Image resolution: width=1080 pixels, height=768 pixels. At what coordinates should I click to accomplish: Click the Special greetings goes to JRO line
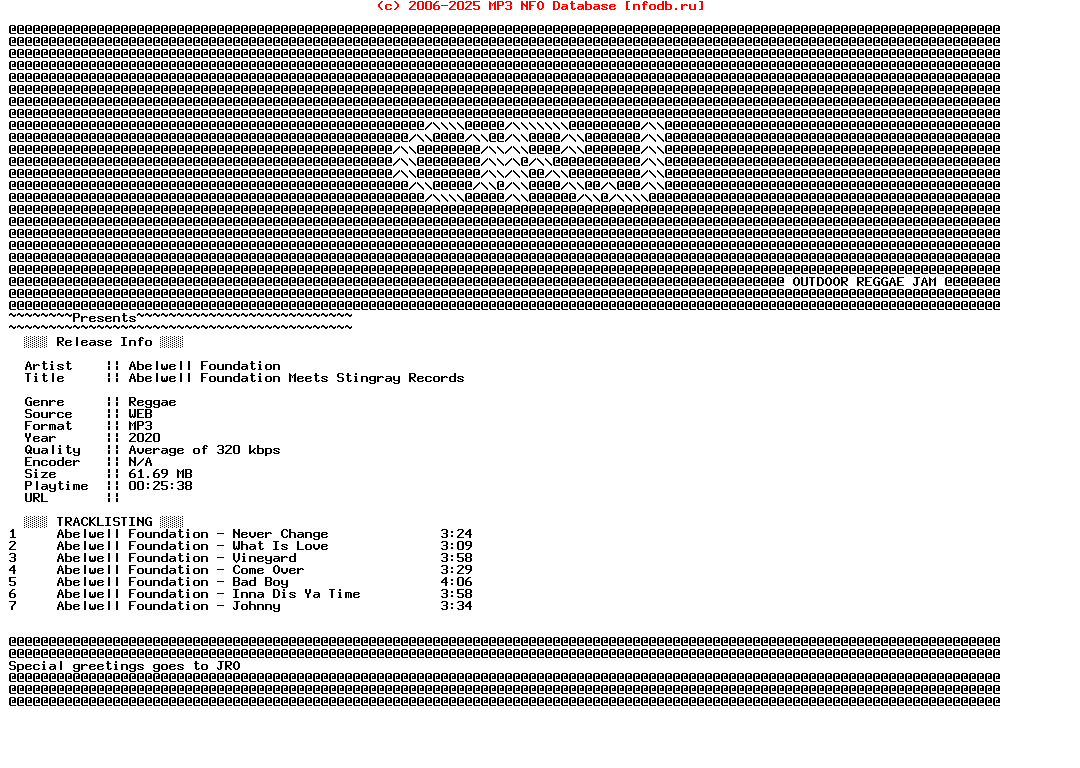coord(124,666)
